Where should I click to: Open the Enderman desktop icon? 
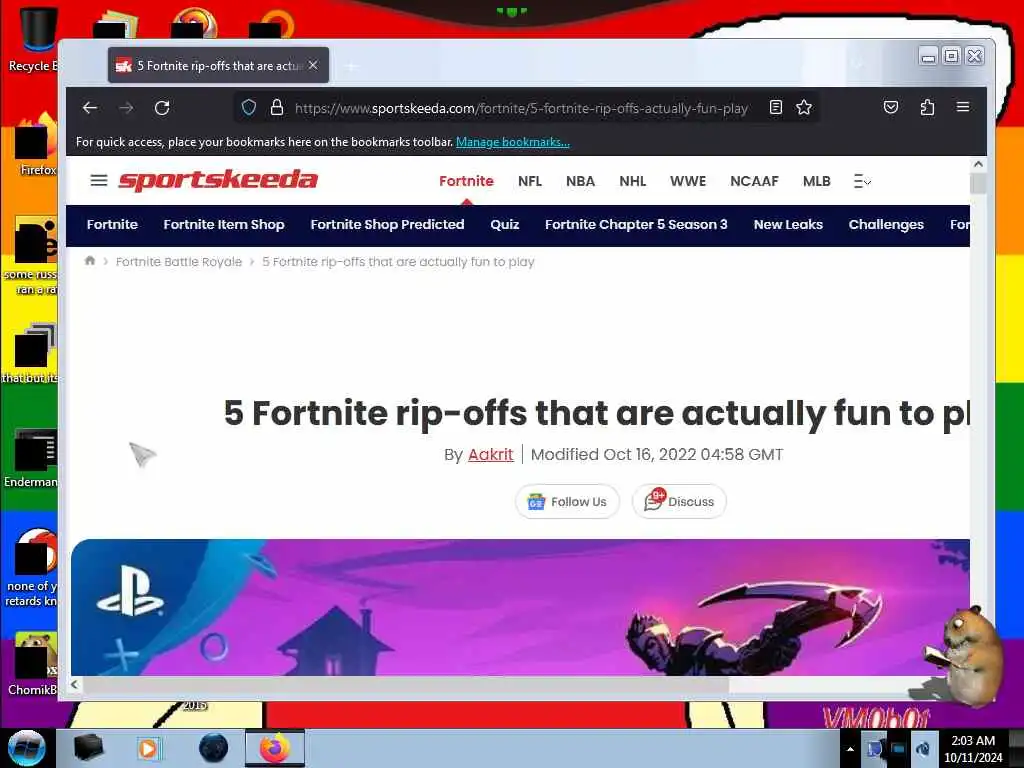(x=31, y=458)
